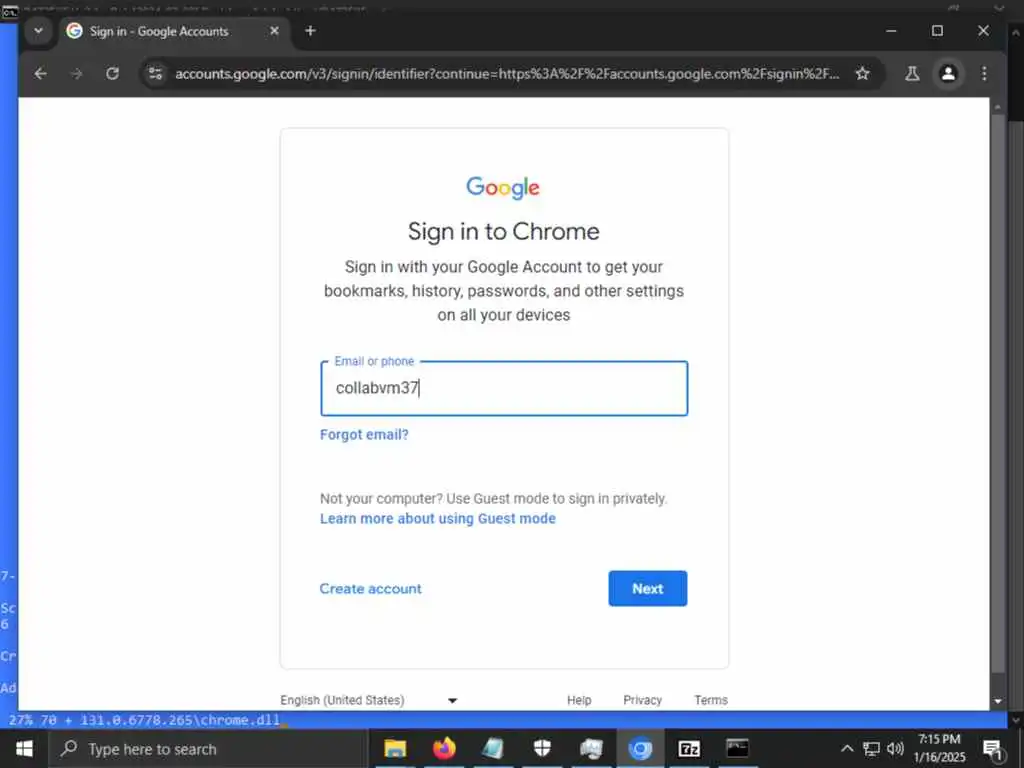Viewport: 1024px width, 768px height.
Task: Focus the Email or phone field
Action: (x=504, y=388)
